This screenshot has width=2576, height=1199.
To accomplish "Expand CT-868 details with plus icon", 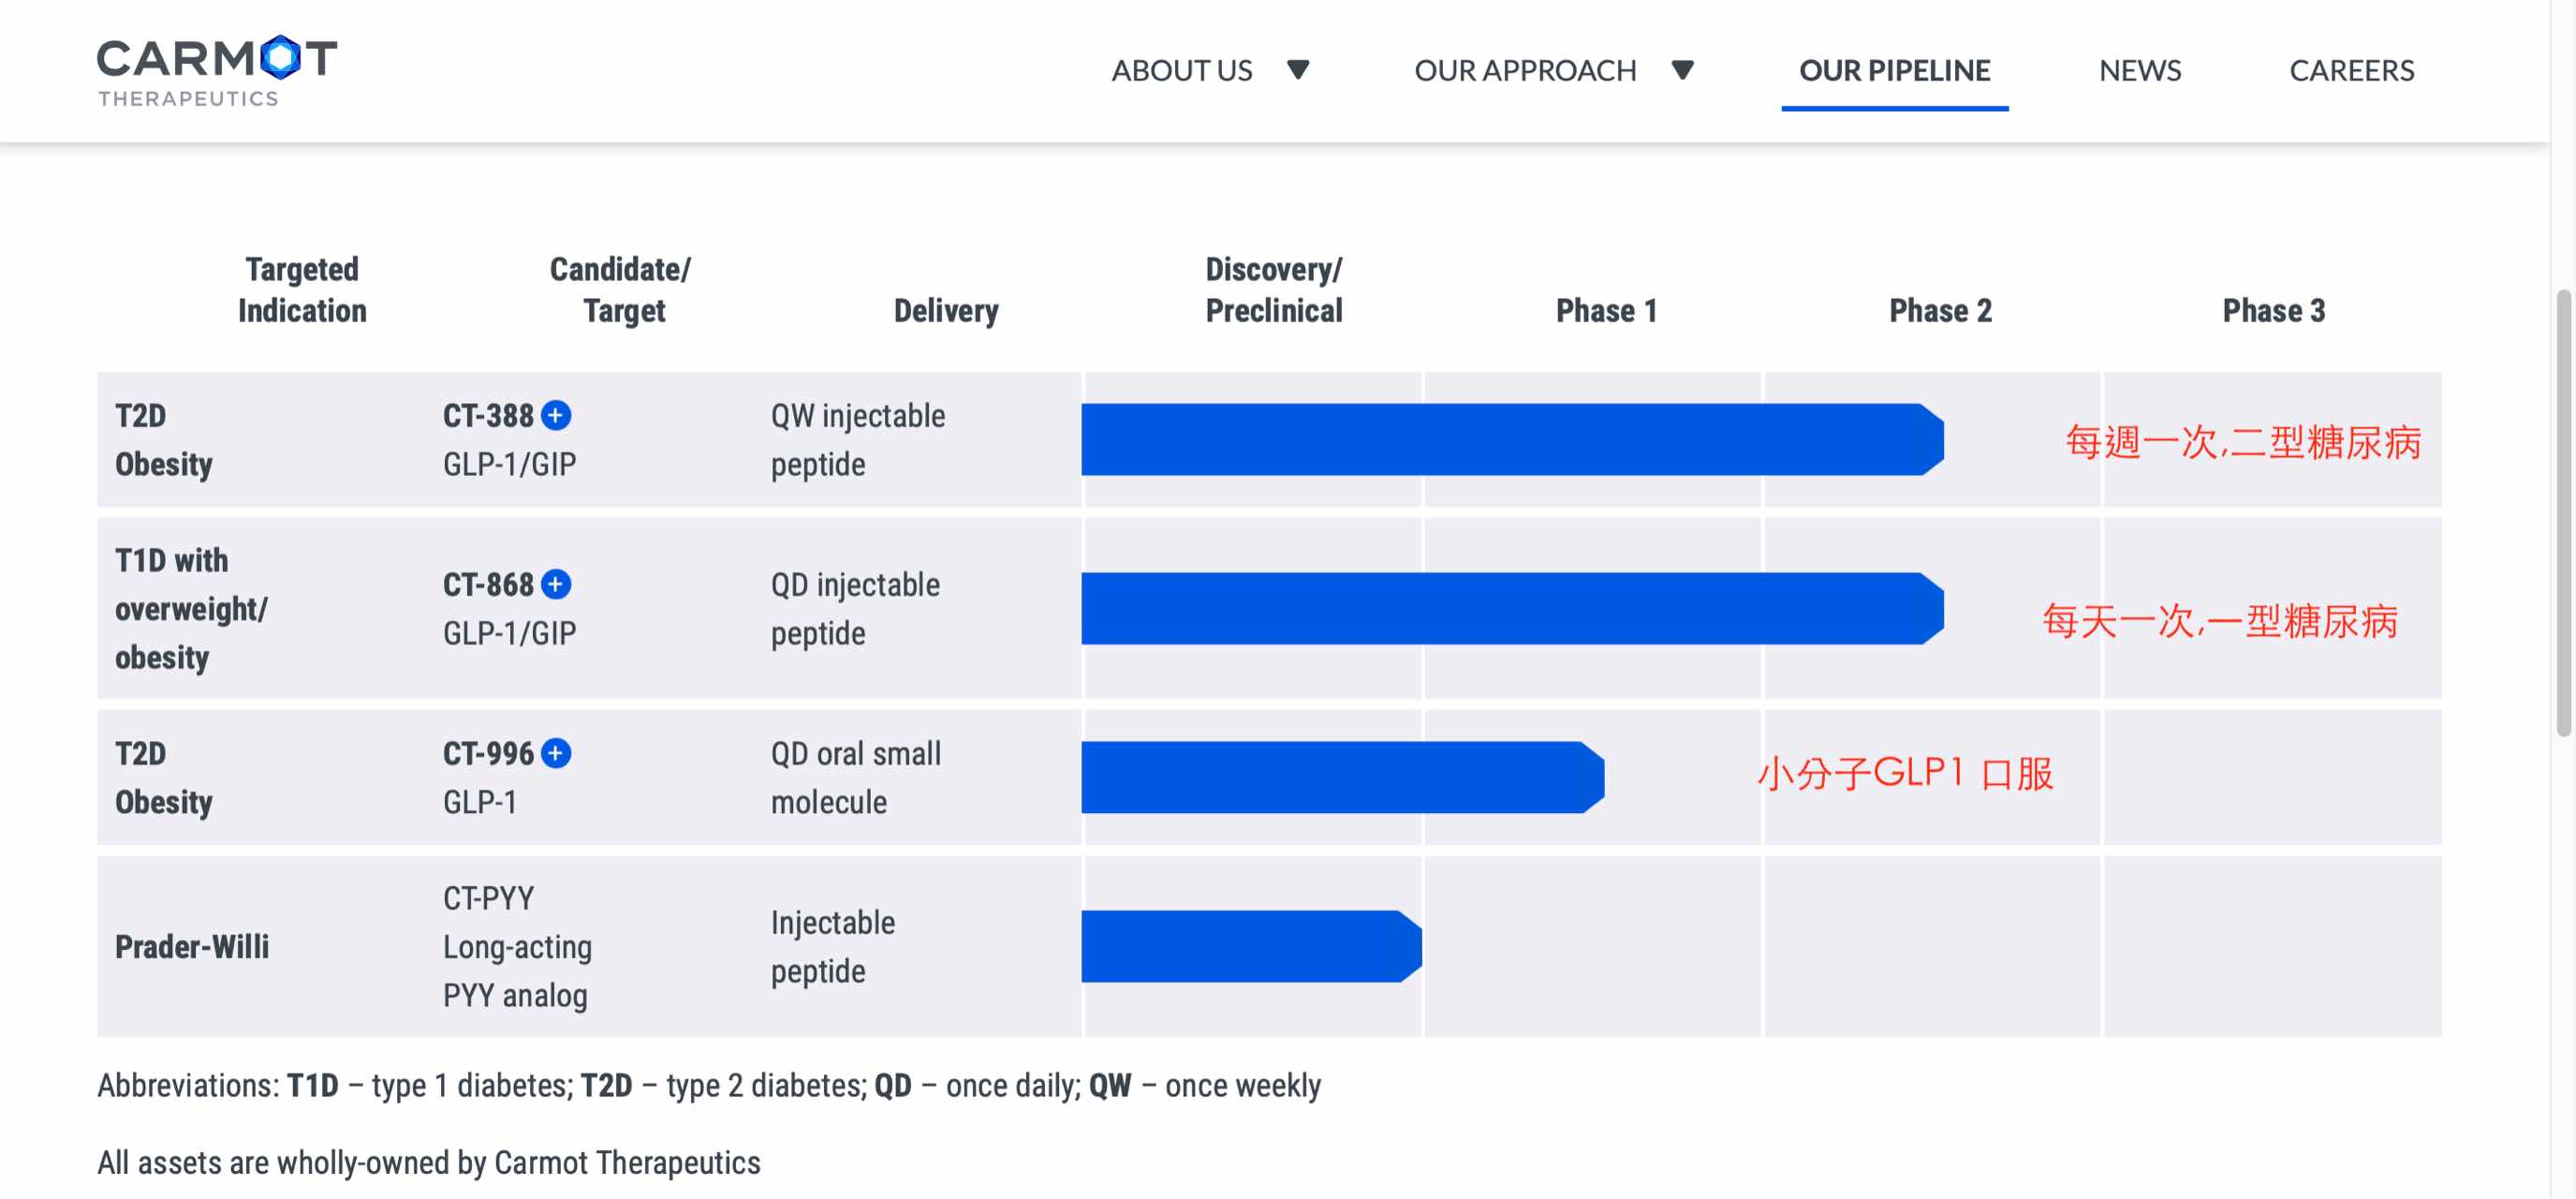I will (x=556, y=584).
